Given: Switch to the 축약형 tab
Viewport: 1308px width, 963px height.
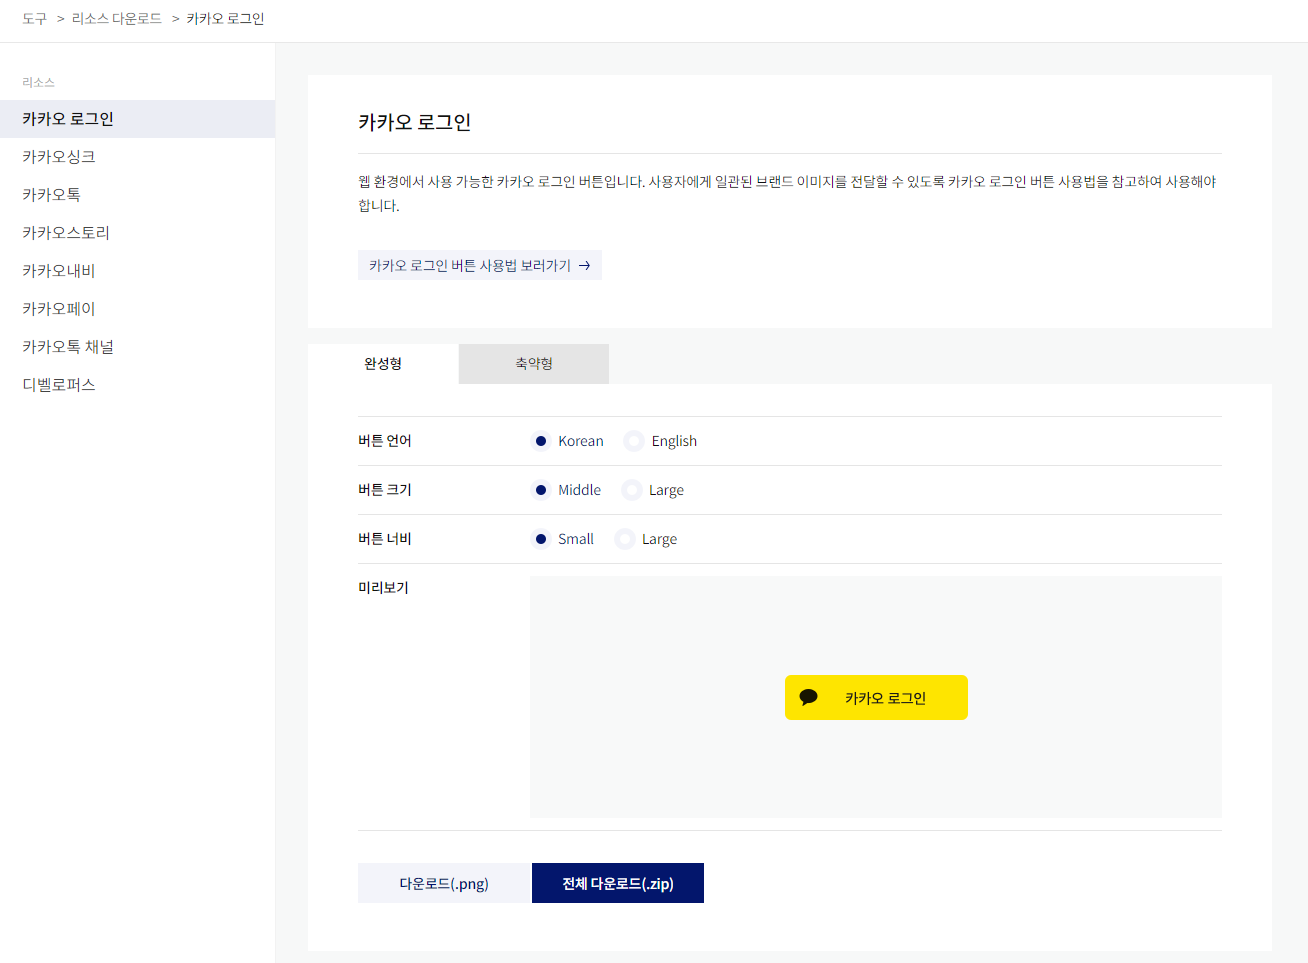Looking at the screenshot, I should (534, 364).
